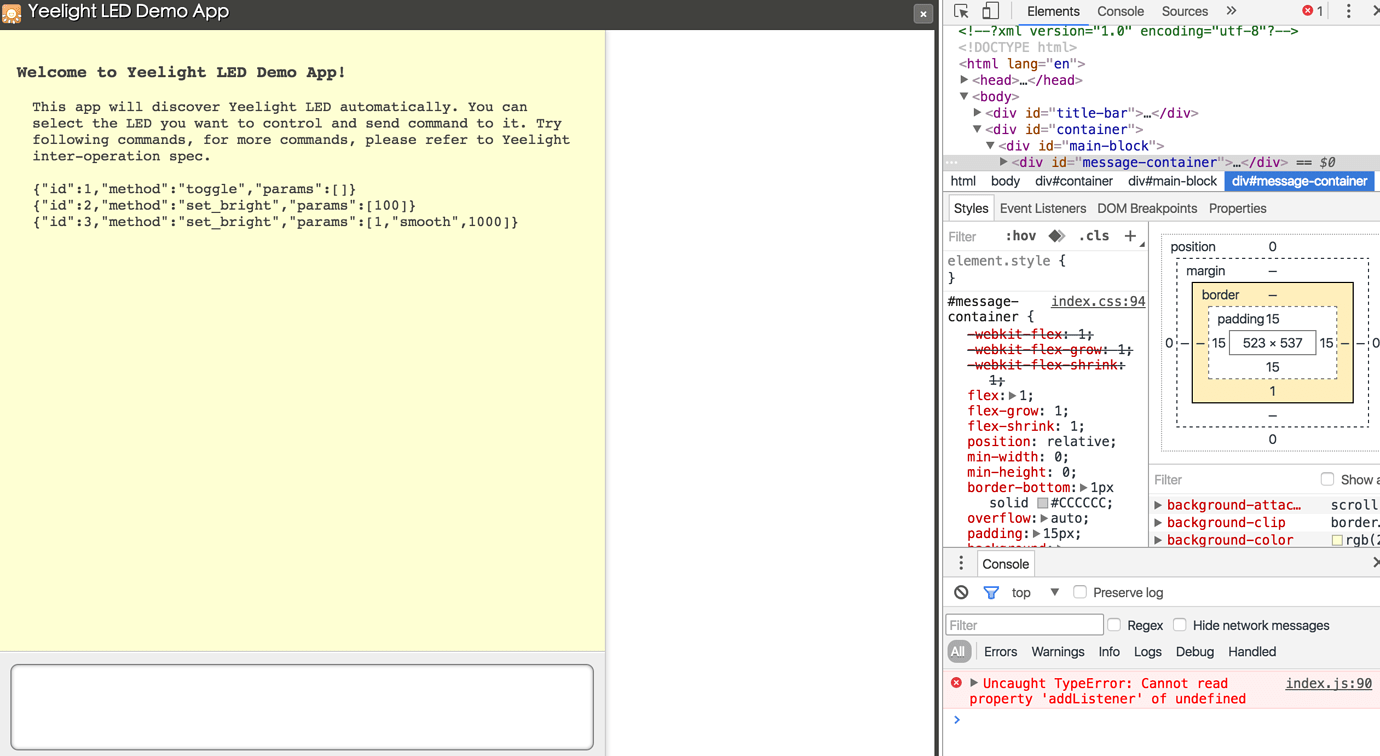Open the more DevTools tabs chevron
Viewport: 1380px width, 756px height.
(x=1232, y=11)
